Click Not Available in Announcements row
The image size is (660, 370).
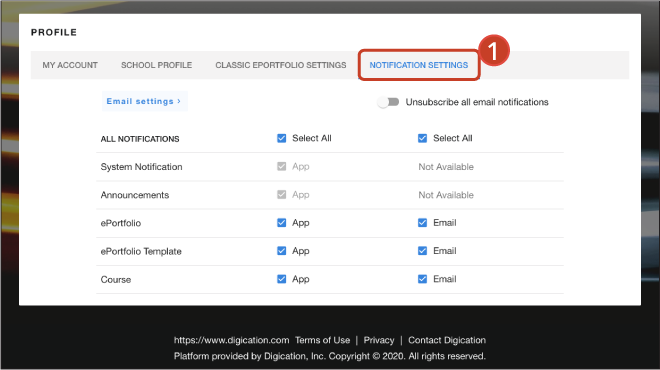[x=446, y=195]
